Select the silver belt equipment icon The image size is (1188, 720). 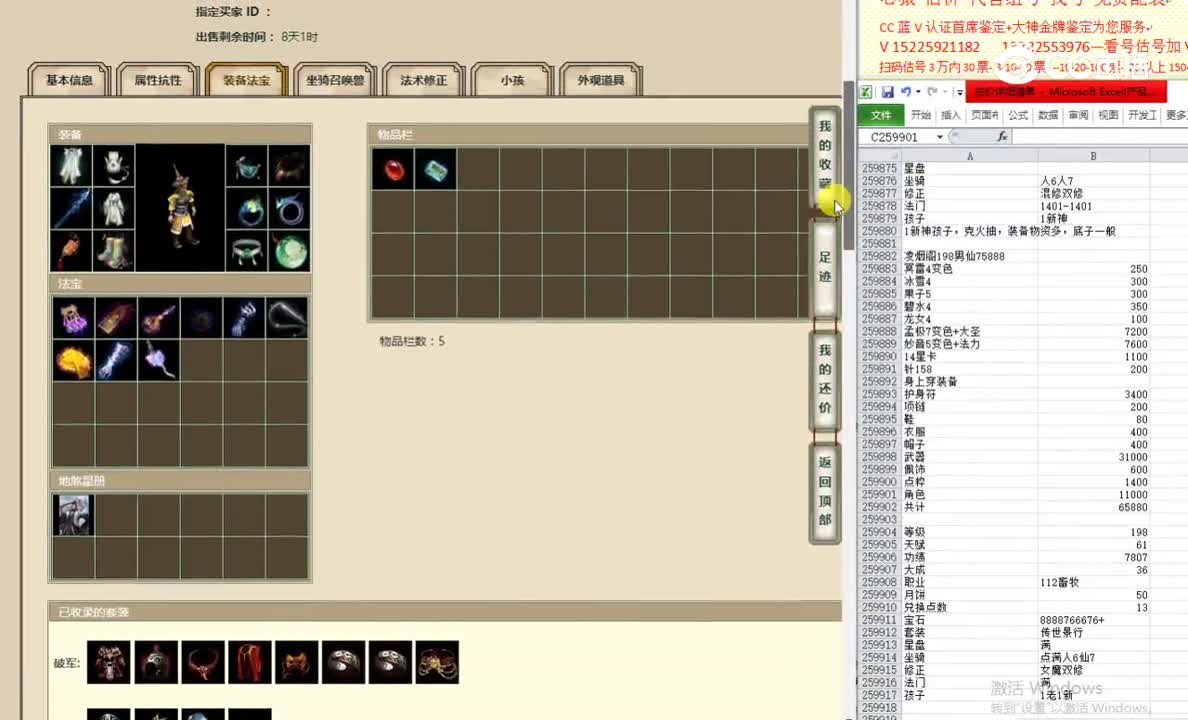click(x=247, y=251)
